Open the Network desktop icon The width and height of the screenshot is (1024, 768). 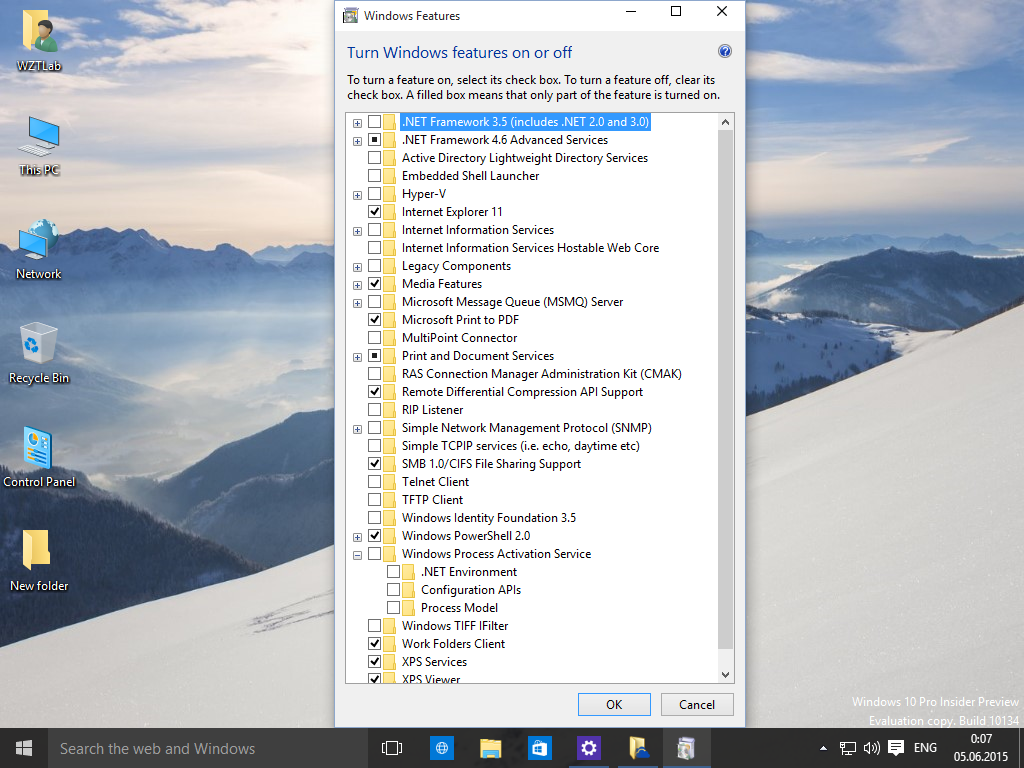click(x=39, y=249)
